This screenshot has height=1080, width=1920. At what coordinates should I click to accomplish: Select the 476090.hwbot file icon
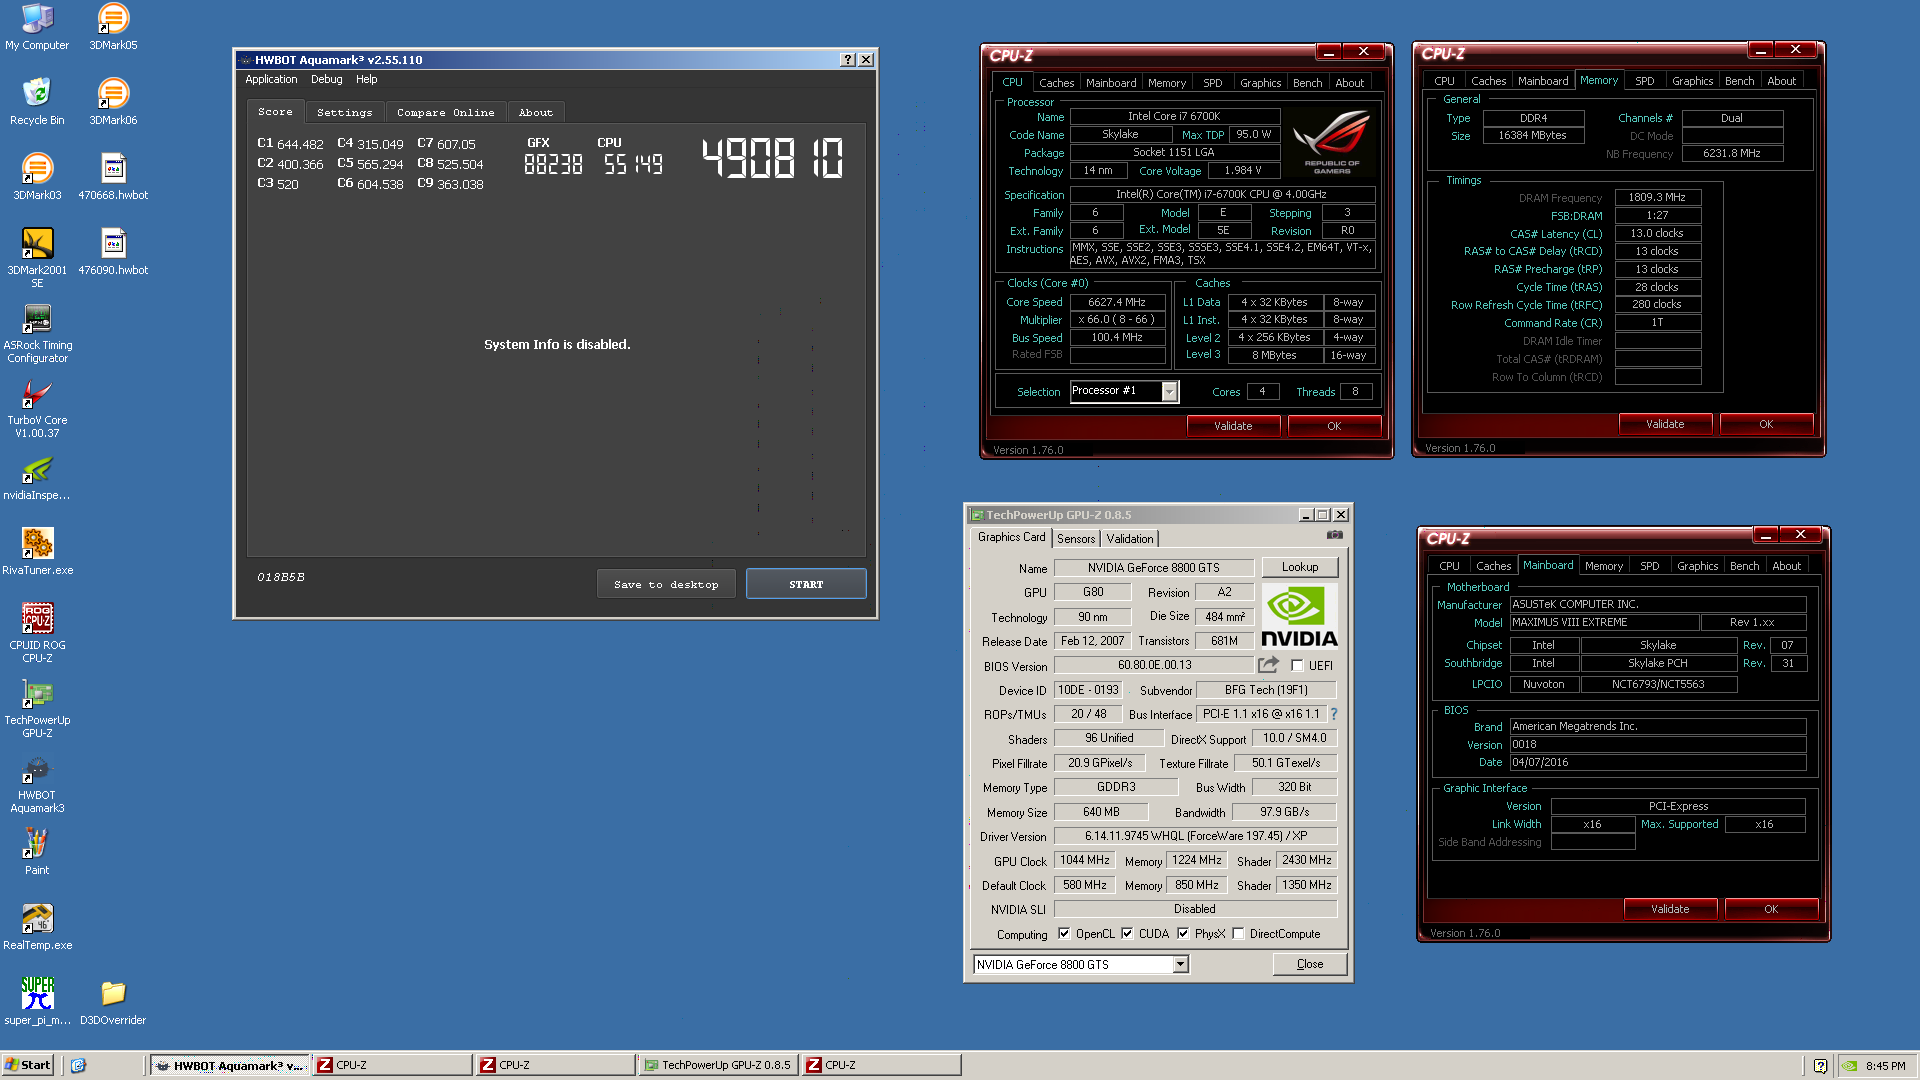[113, 252]
